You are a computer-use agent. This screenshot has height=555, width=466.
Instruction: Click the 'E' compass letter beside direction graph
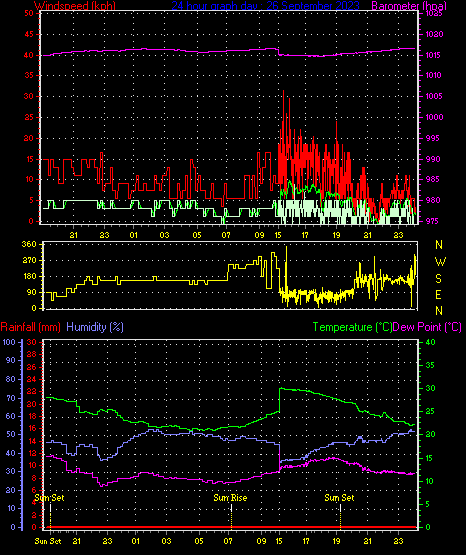(x=439, y=295)
